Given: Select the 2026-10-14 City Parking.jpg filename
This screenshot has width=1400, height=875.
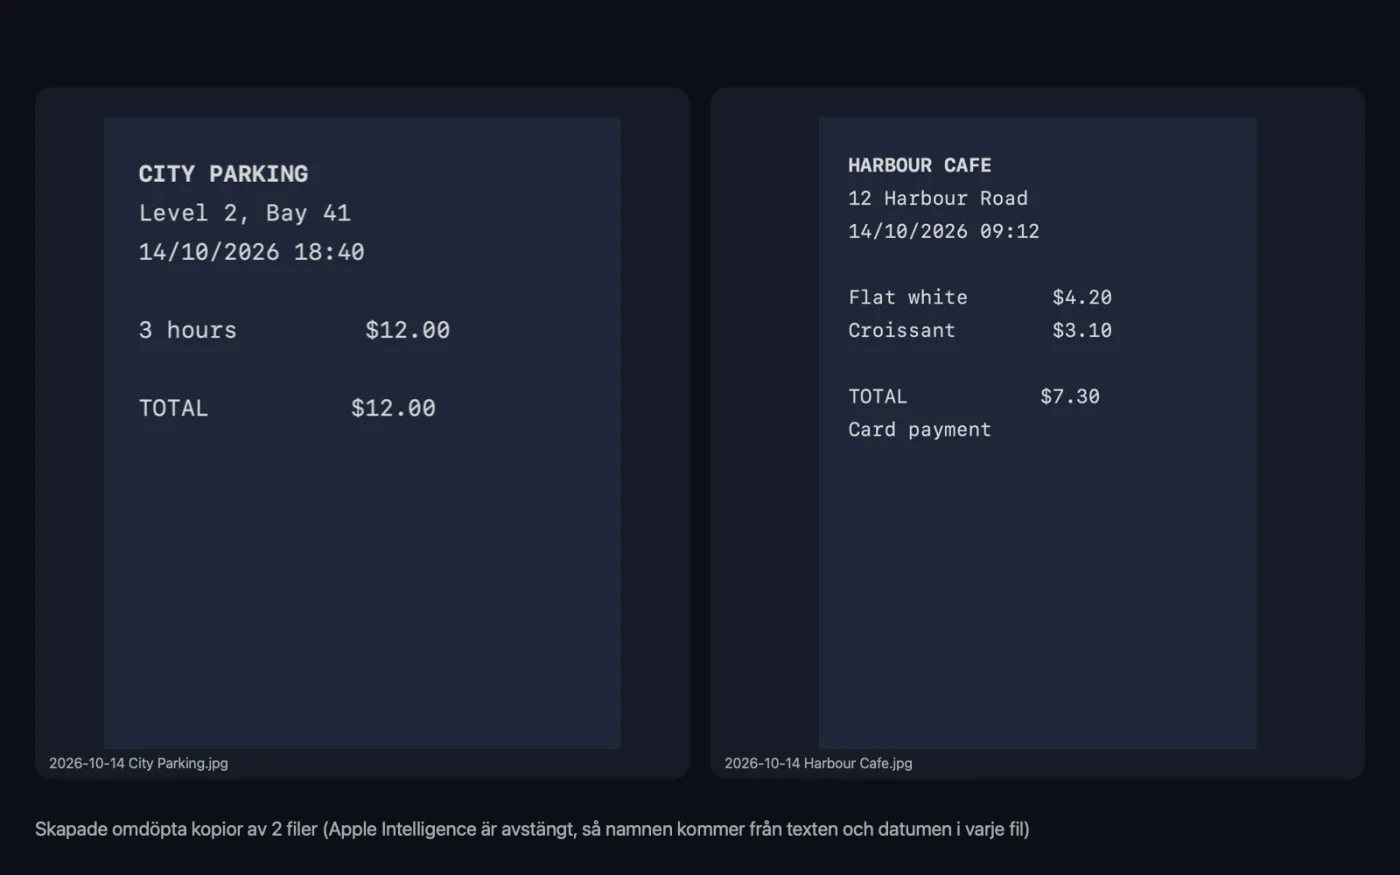Looking at the screenshot, I should (x=138, y=763).
